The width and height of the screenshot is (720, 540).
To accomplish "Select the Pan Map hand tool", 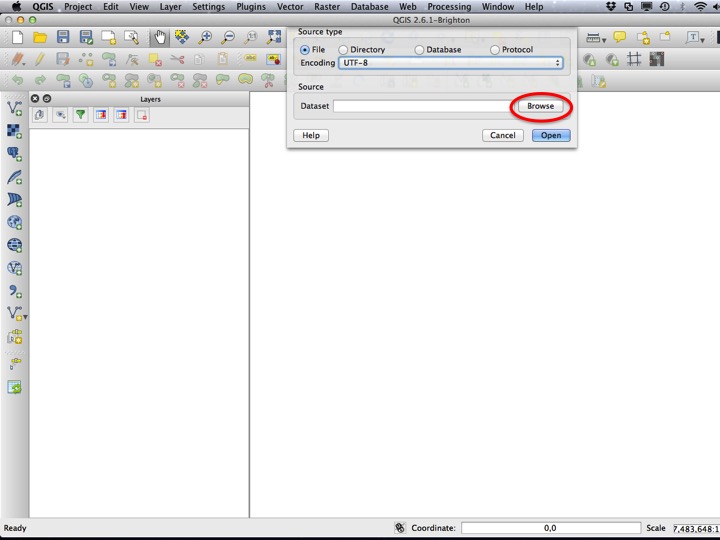I will [x=159, y=37].
